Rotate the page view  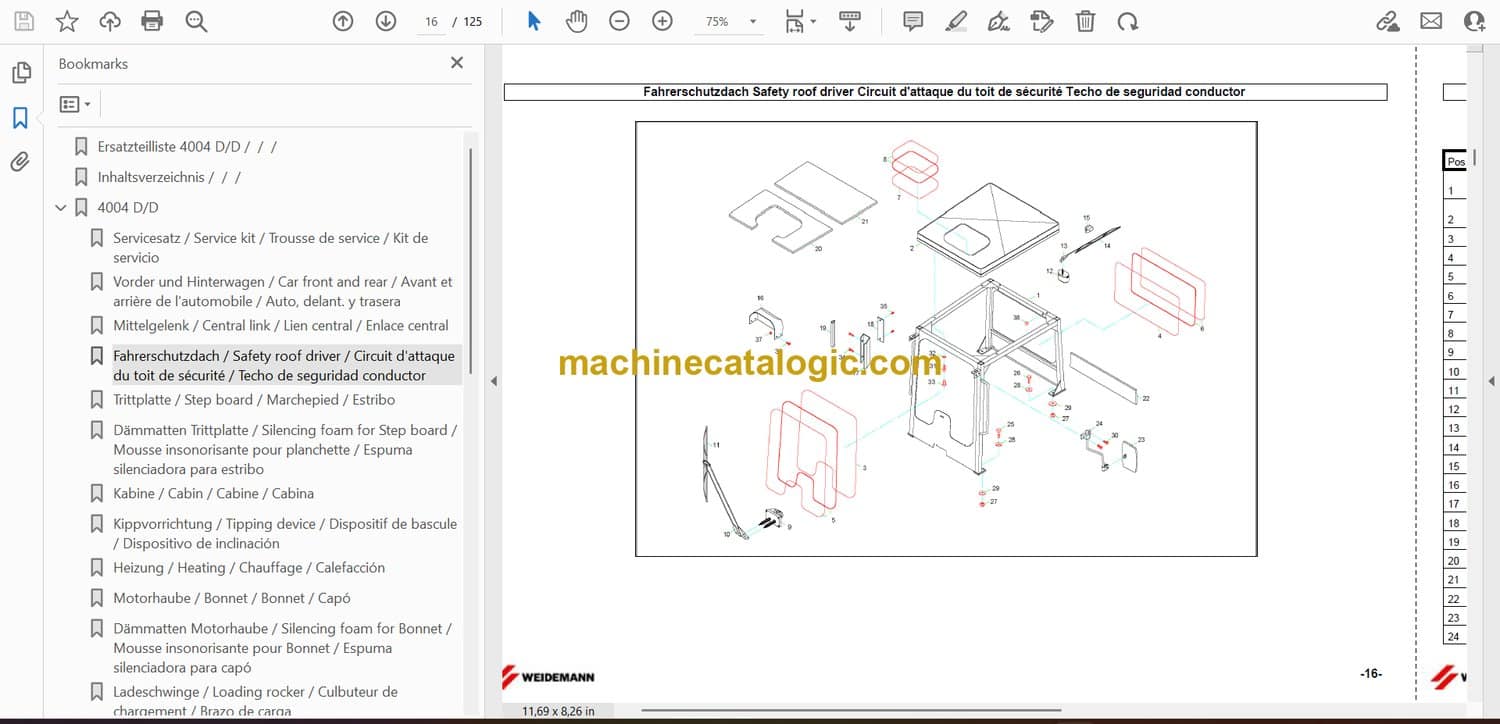(1128, 21)
